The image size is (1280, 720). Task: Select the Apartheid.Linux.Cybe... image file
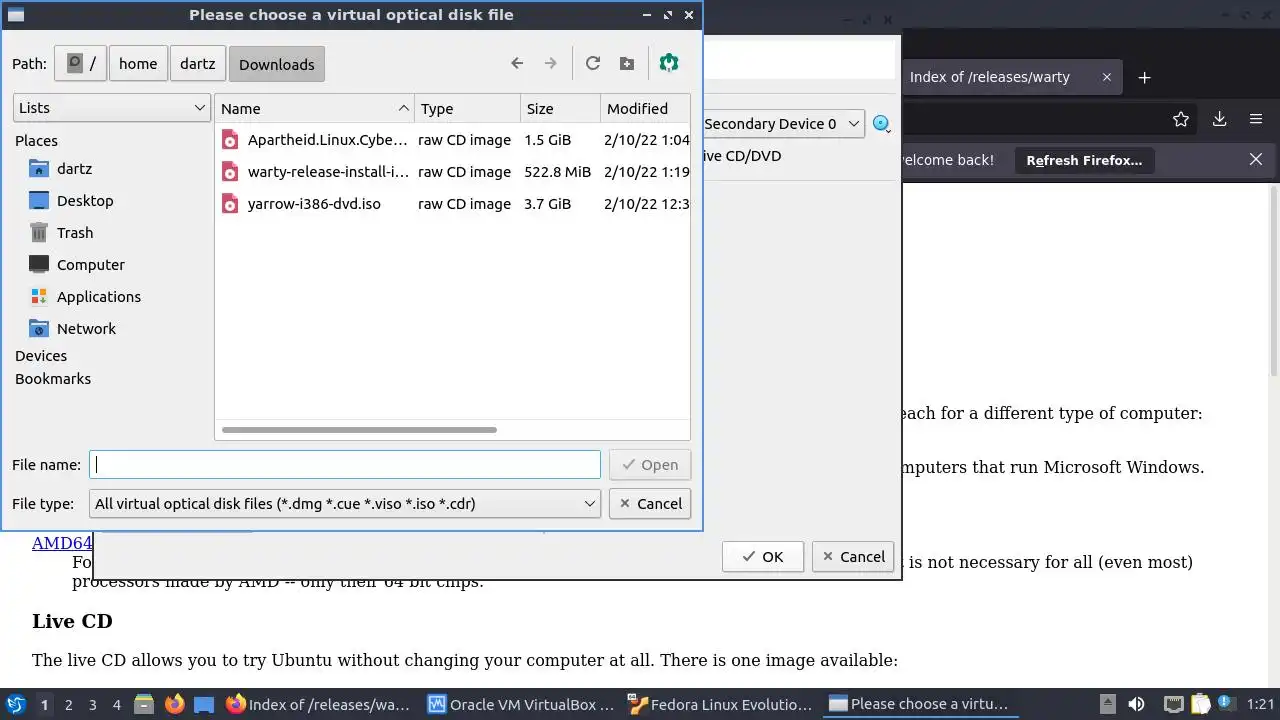[328, 140]
